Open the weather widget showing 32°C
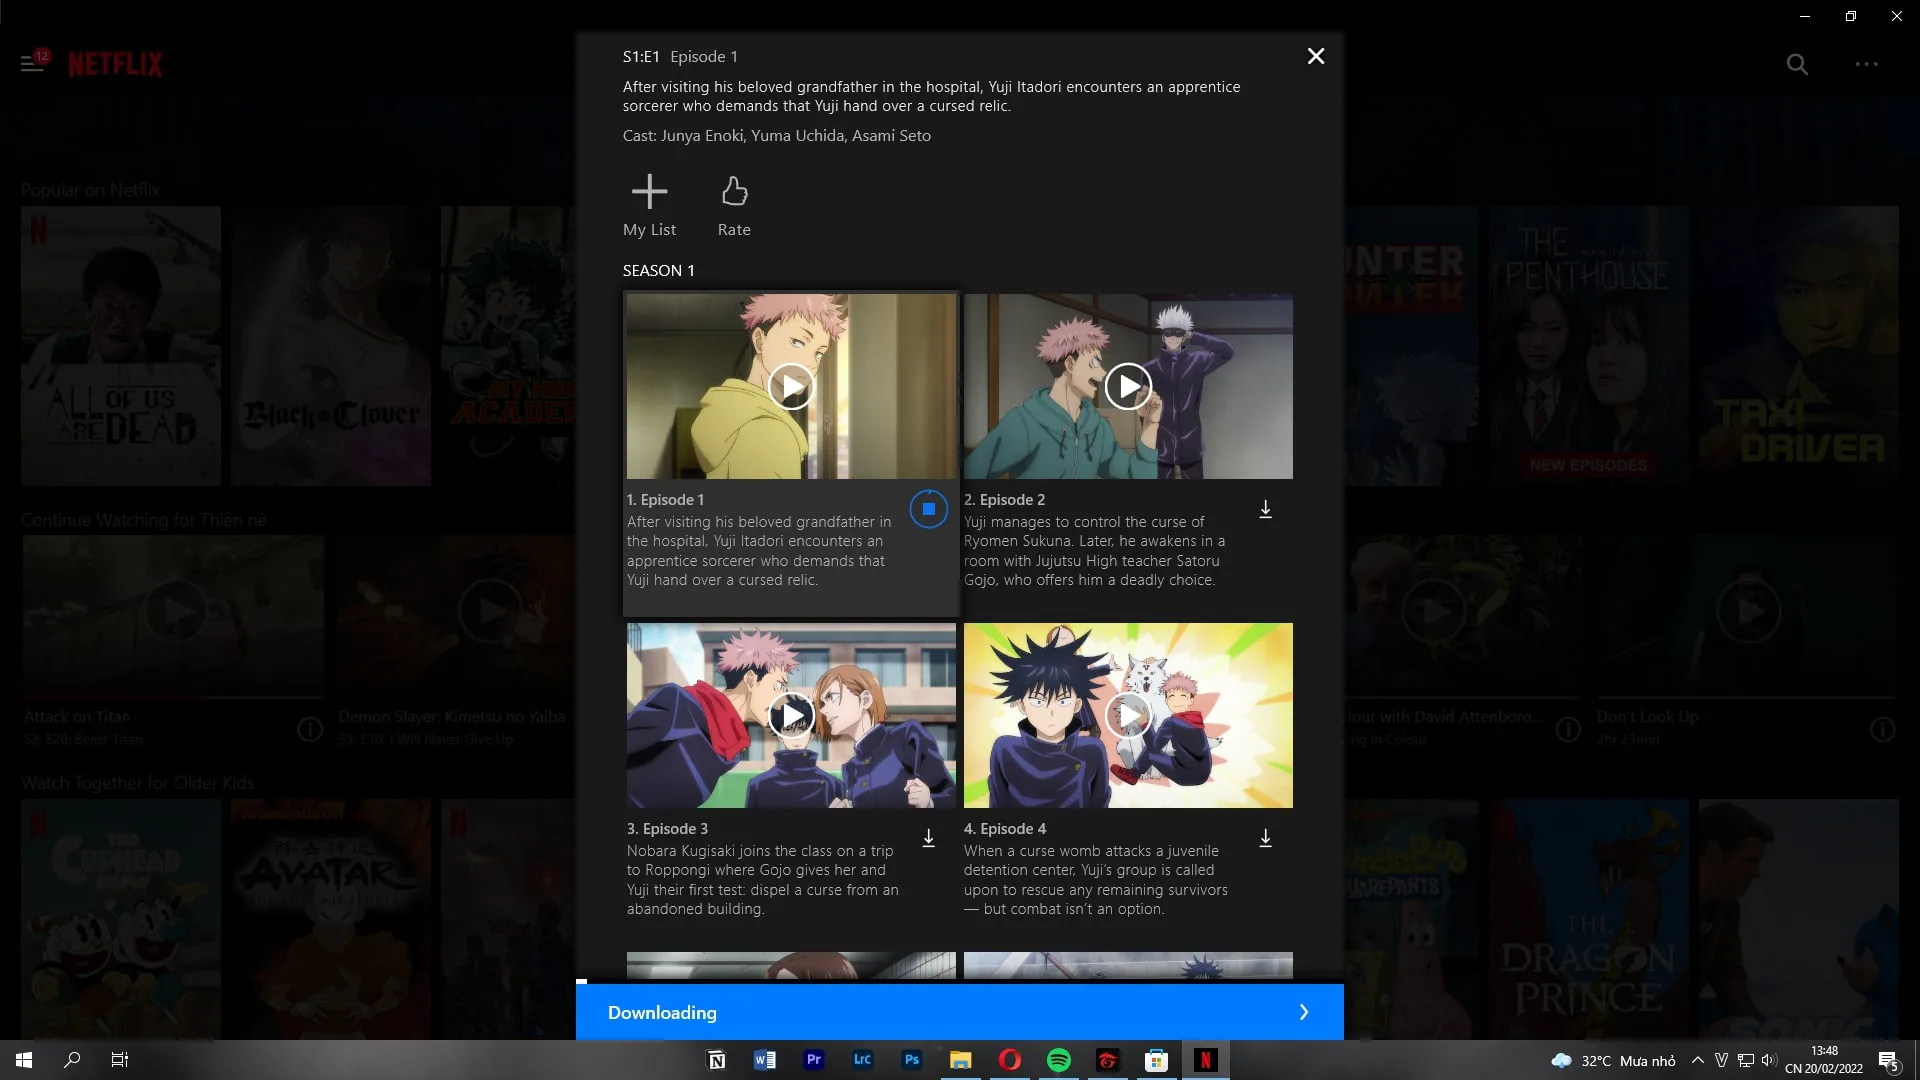 [1613, 1060]
